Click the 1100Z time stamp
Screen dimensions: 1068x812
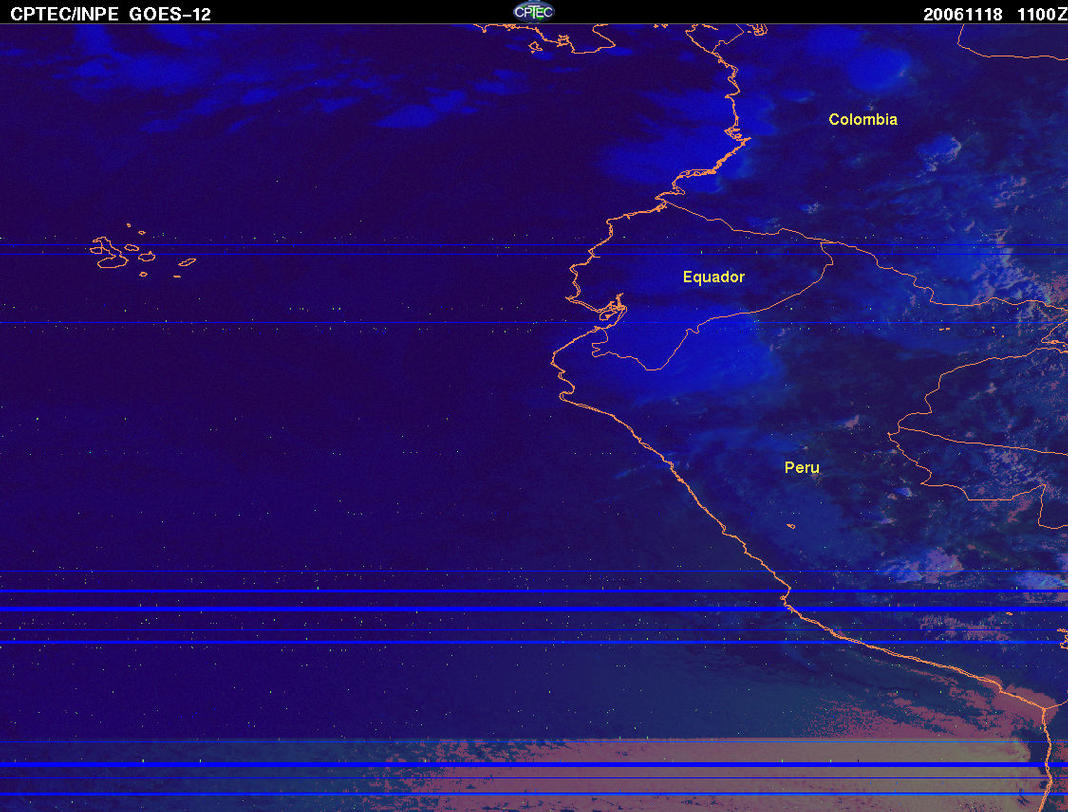click(1042, 14)
